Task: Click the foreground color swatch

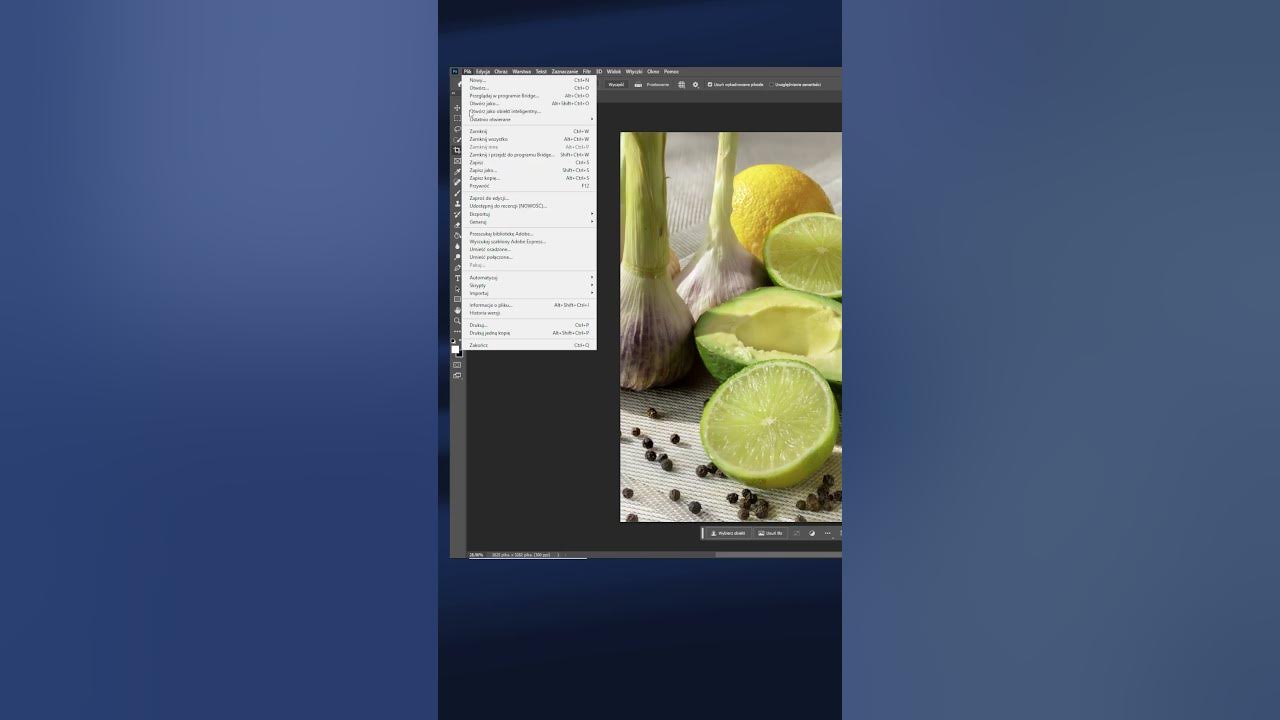Action: coord(455,348)
